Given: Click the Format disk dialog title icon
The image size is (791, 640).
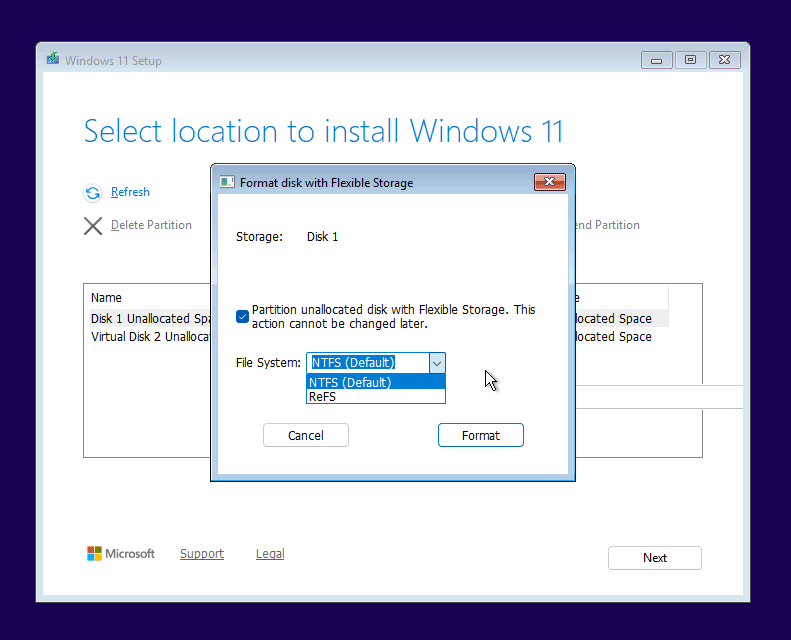Looking at the screenshot, I should pyautogui.click(x=228, y=183).
